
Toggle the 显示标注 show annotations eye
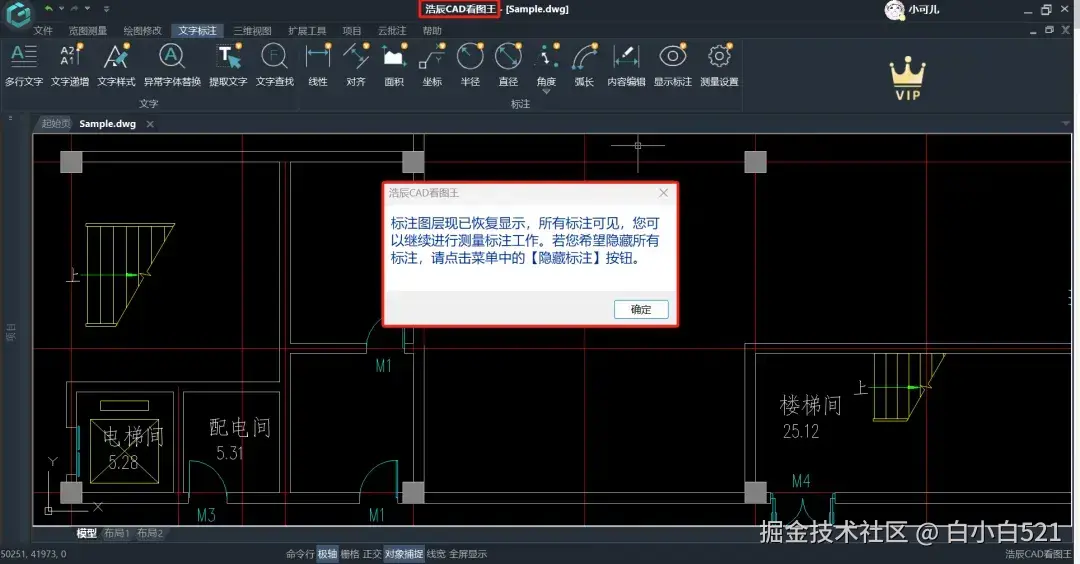pos(672,65)
